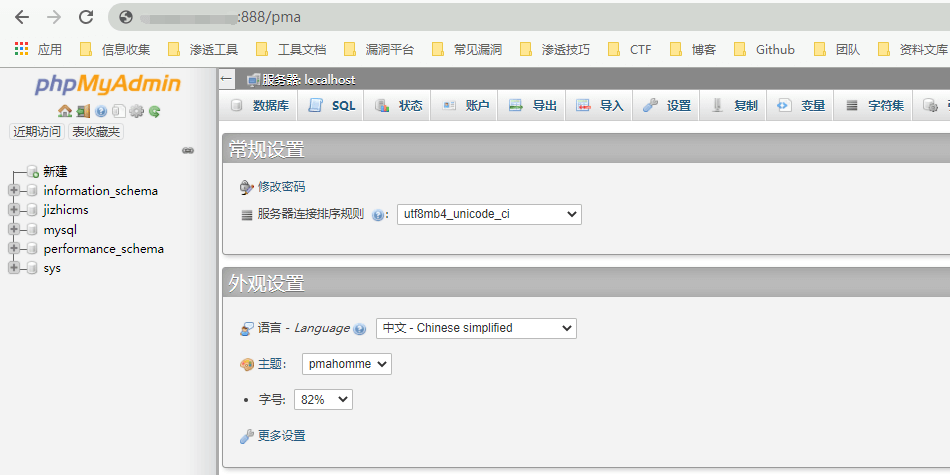Go to phpMyAdmin home via house icon
The image size is (950, 475).
click(64, 111)
